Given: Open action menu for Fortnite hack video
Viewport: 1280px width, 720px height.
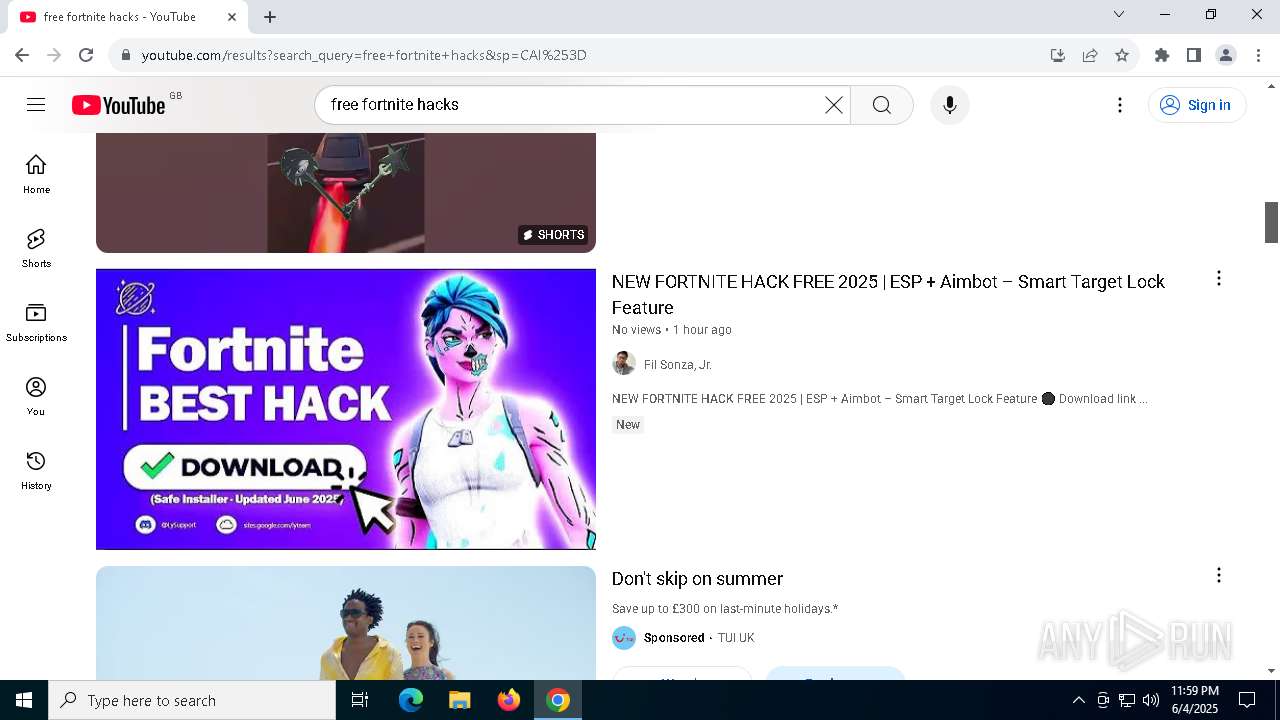Looking at the screenshot, I should pos(1218,279).
